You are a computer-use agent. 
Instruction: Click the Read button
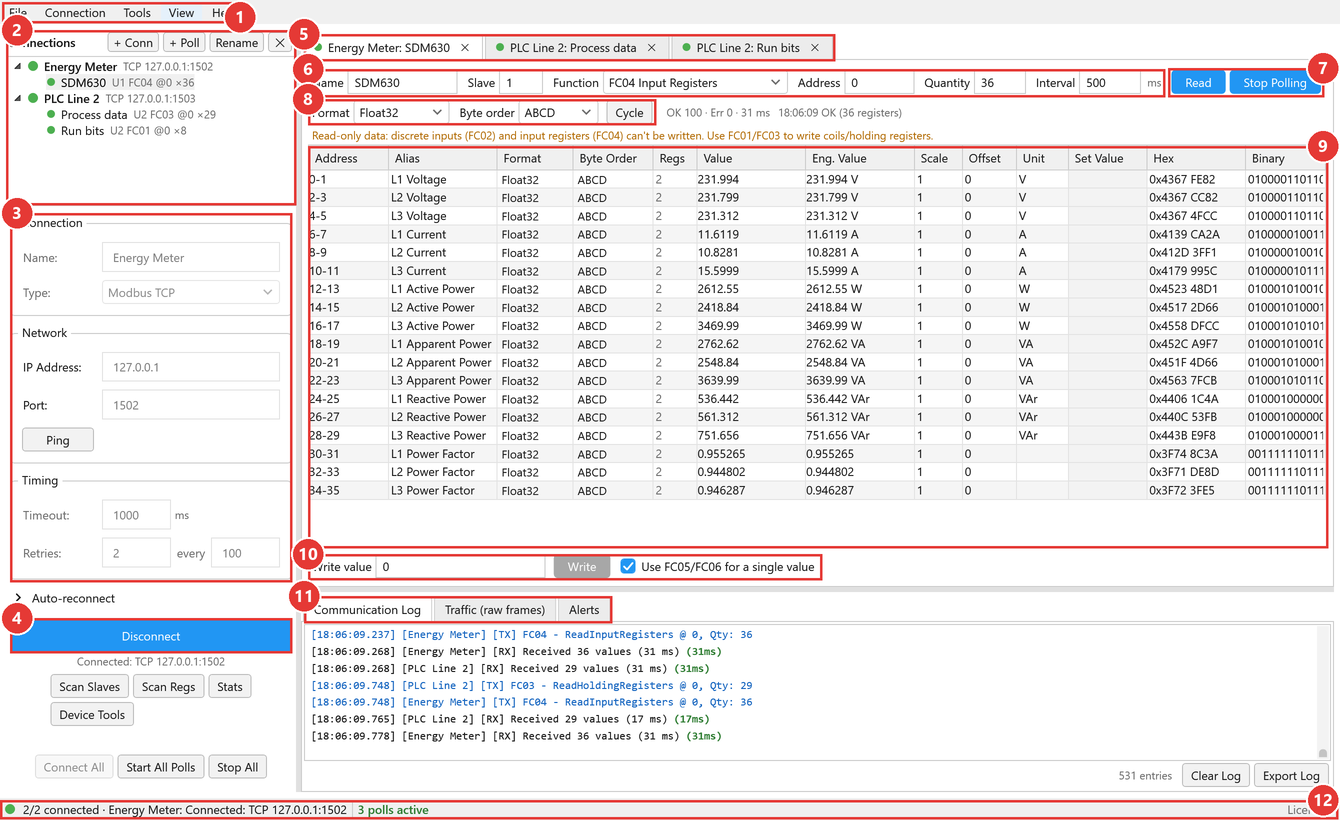(1198, 83)
